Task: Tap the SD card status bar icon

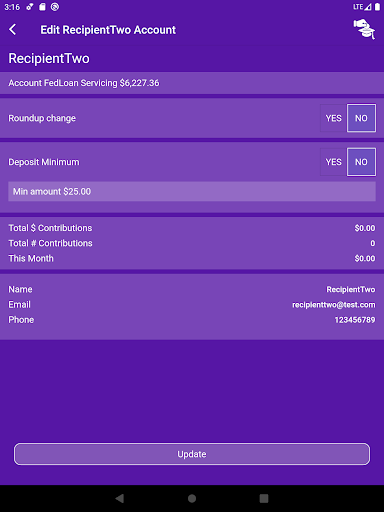Action: (42, 7)
